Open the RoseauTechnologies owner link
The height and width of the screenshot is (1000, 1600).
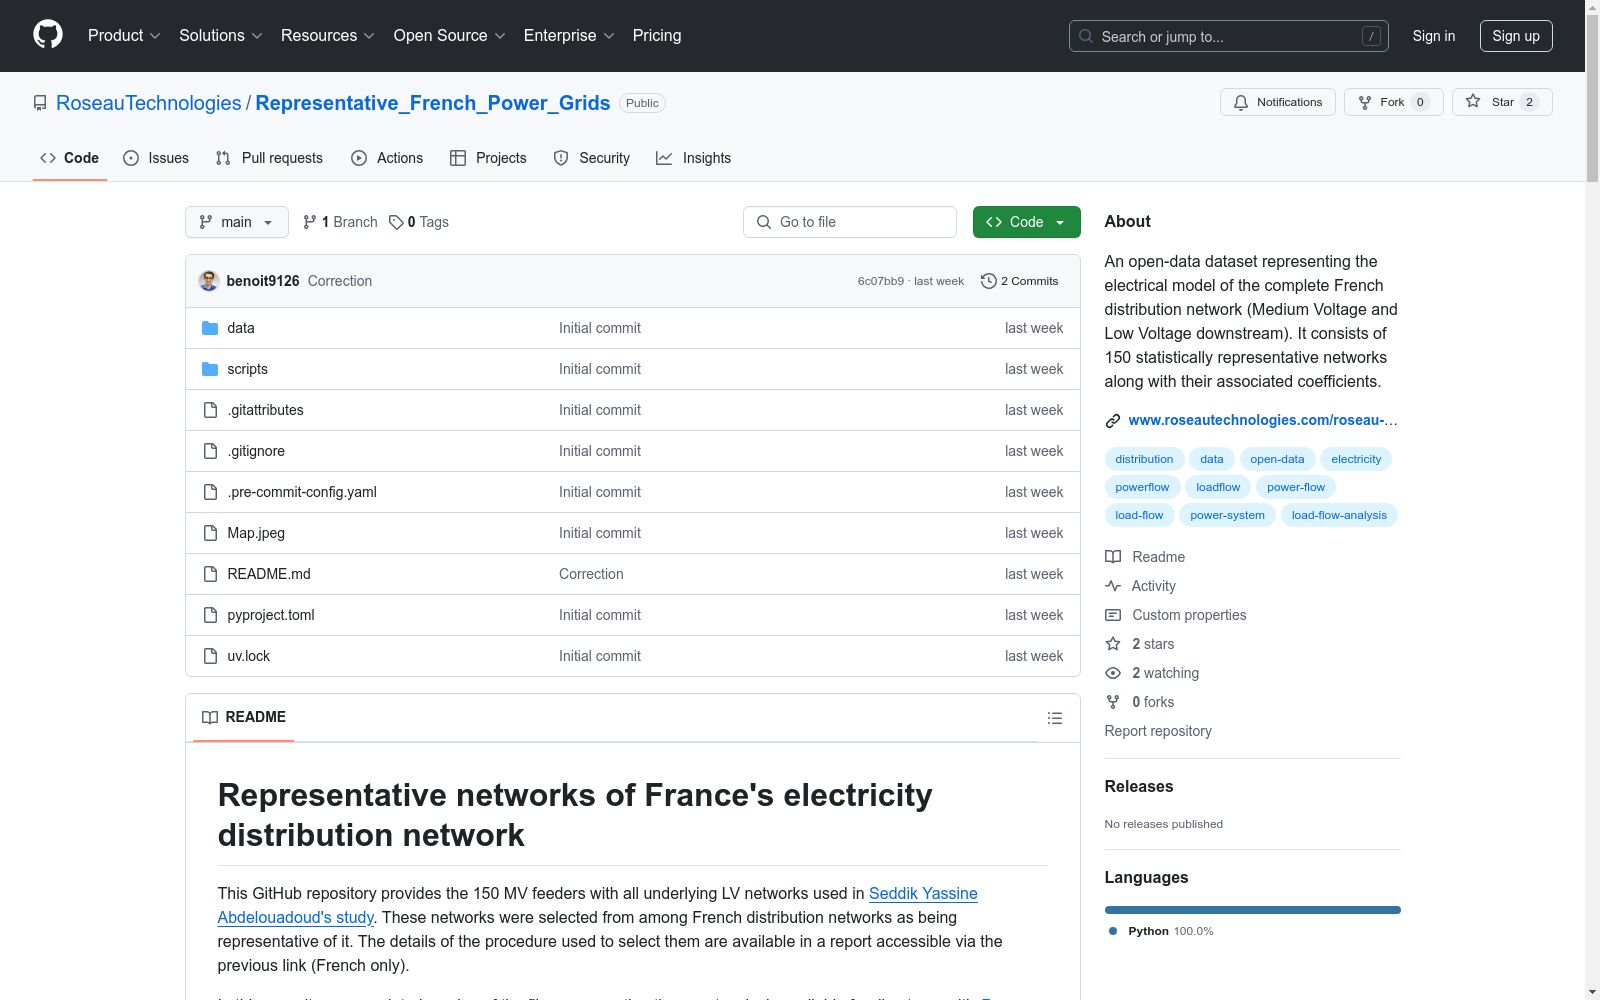pyautogui.click(x=149, y=103)
